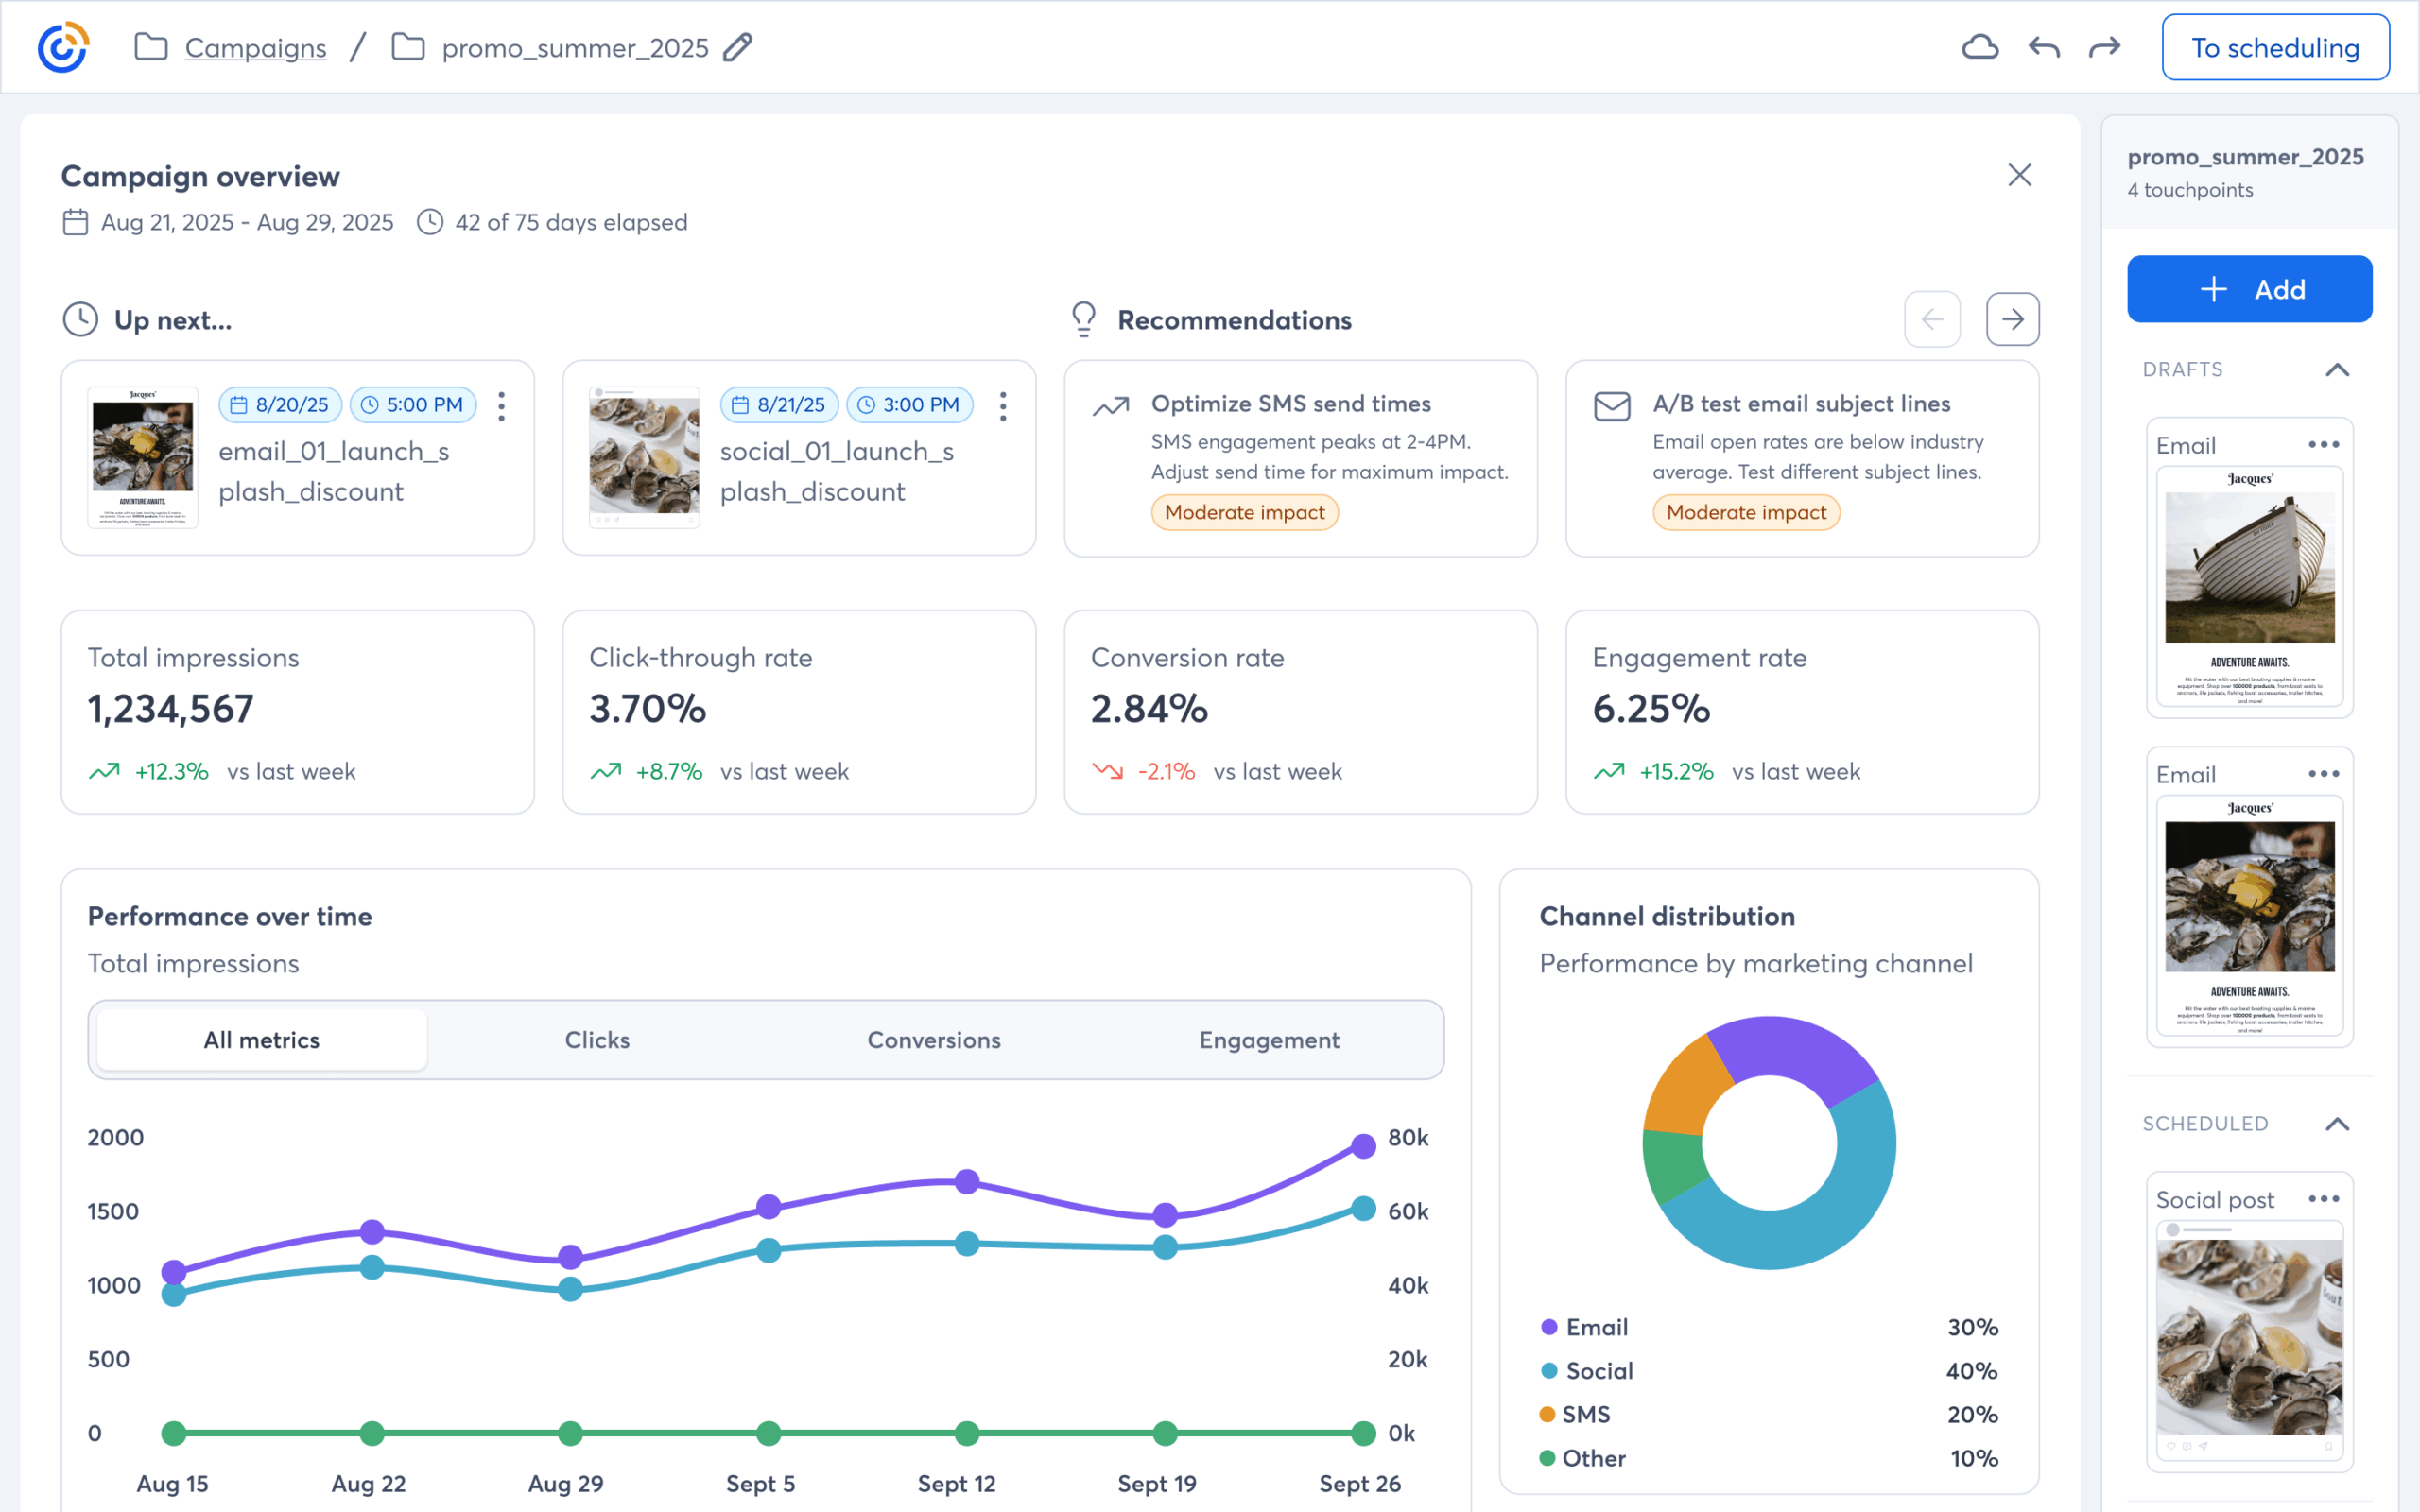Show the Conversions chart tab
The image size is (2420, 1512).
[x=933, y=1040]
